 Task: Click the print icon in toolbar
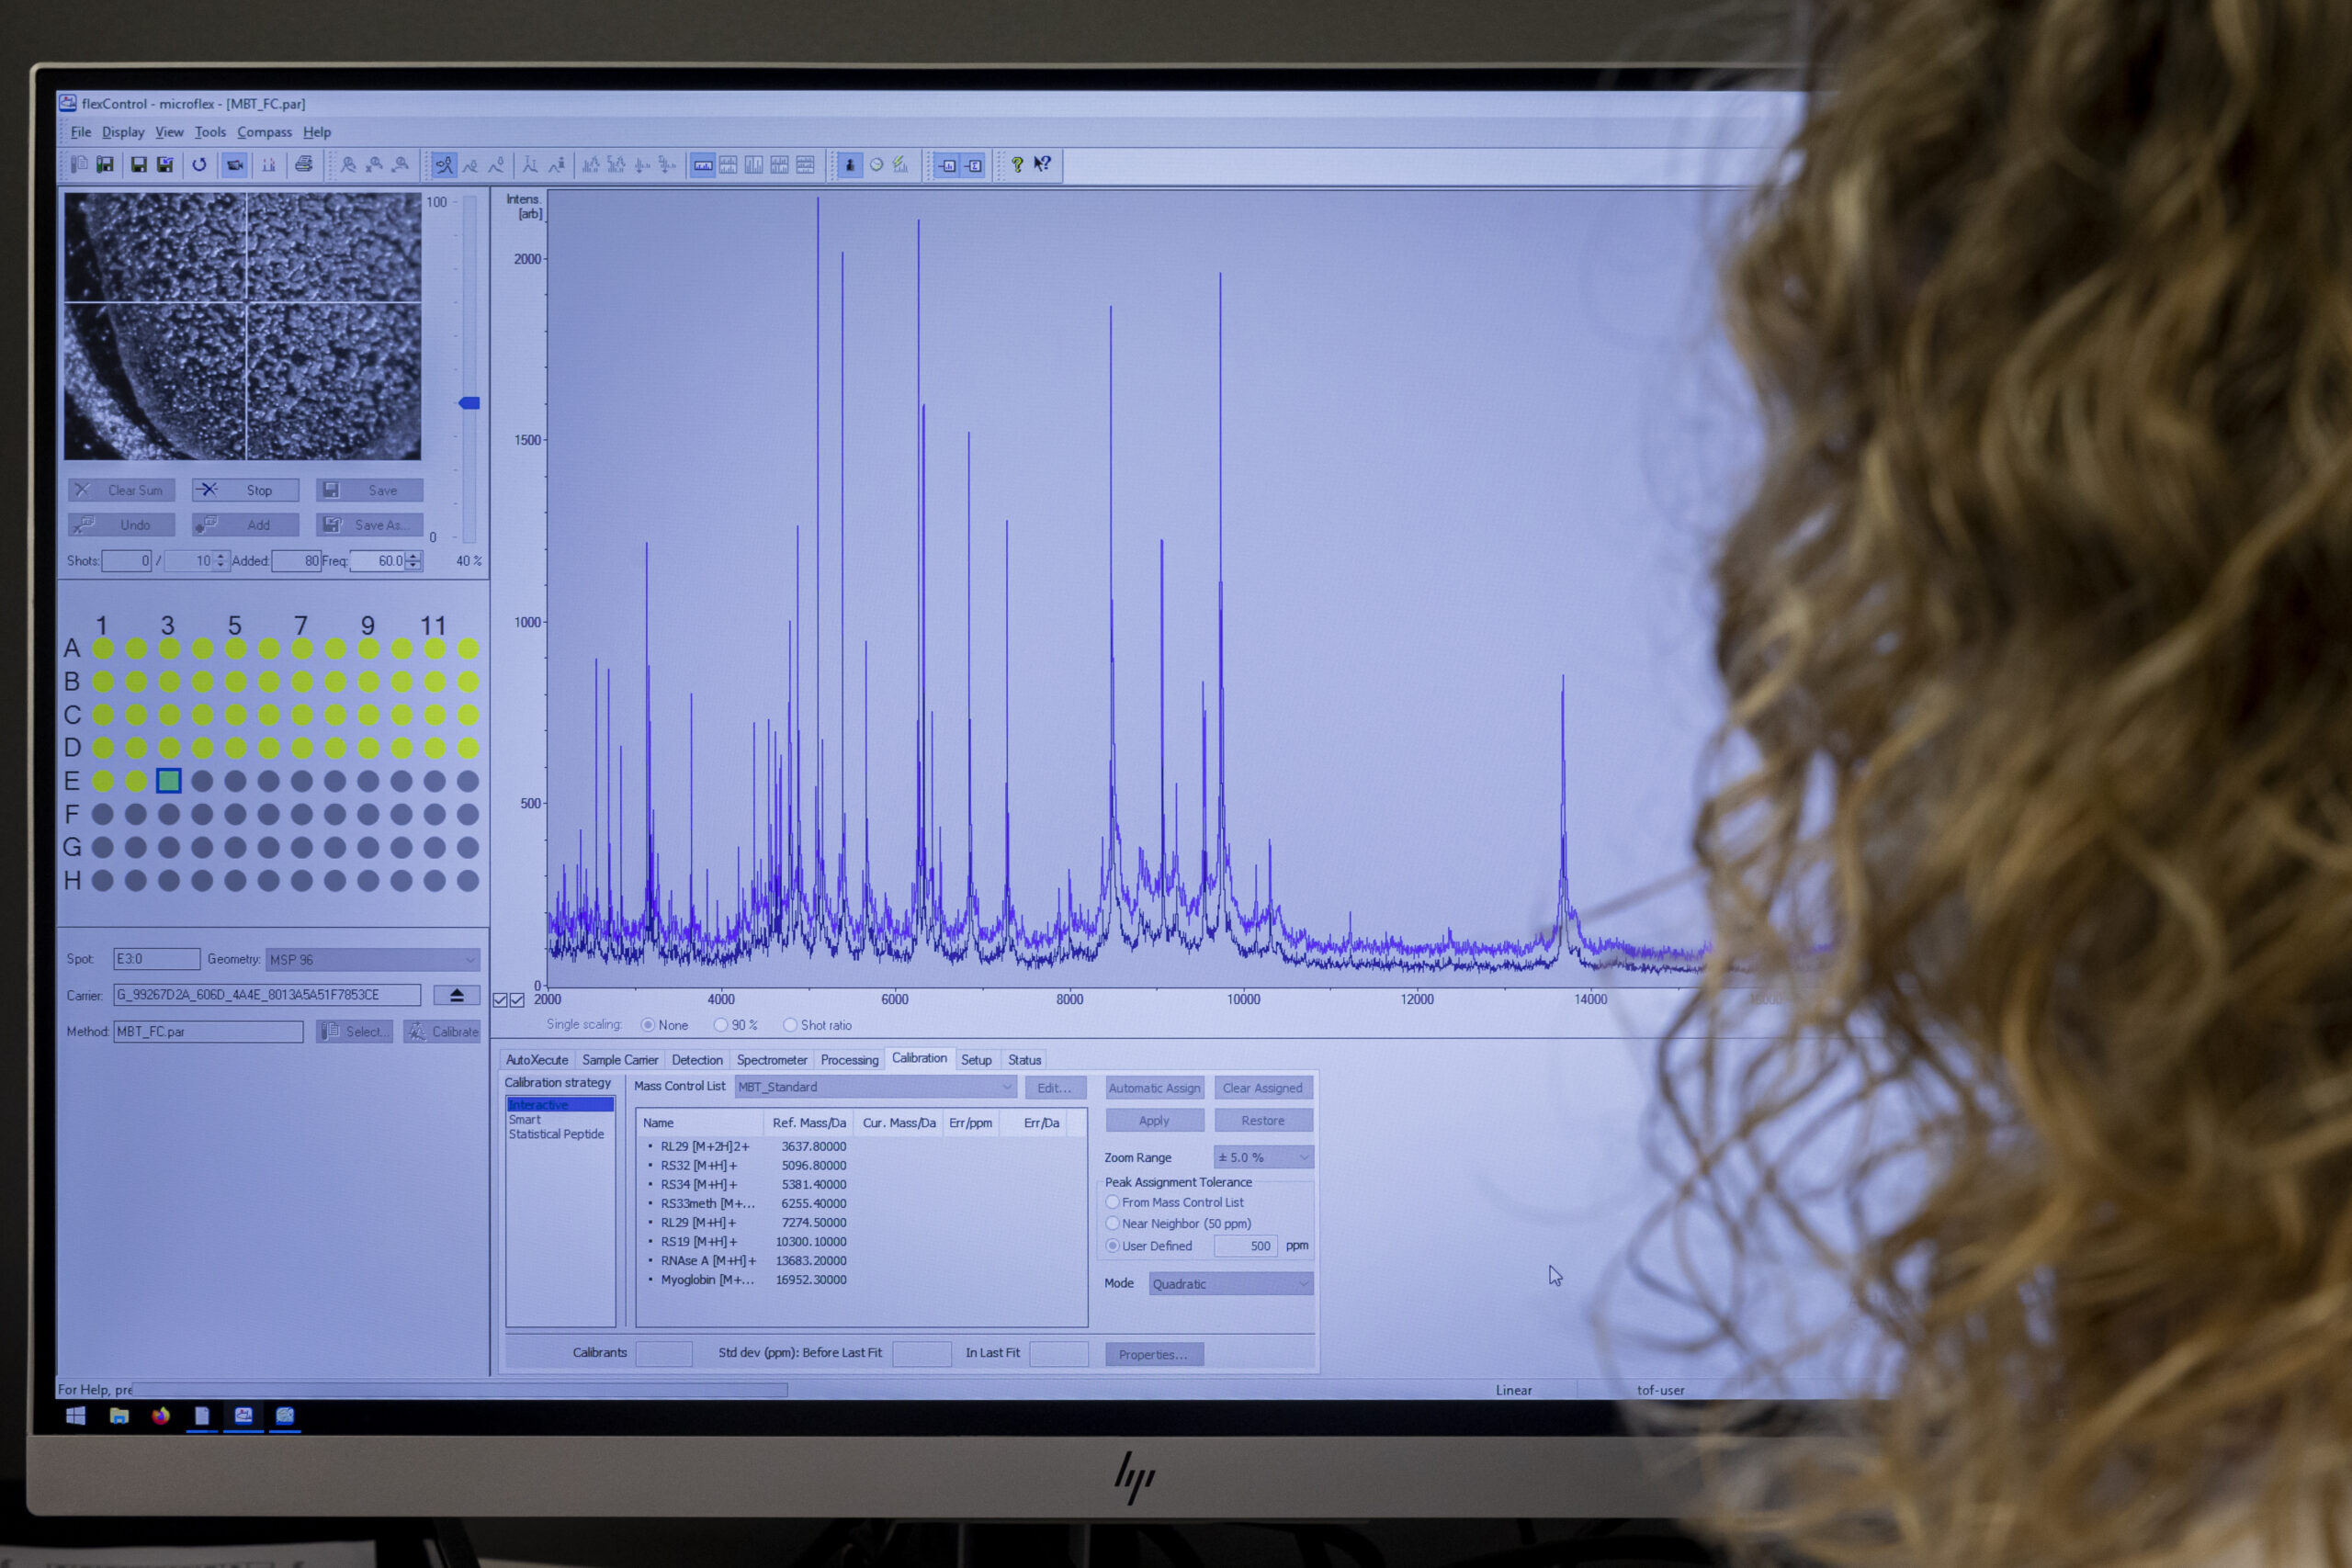[x=304, y=165]
